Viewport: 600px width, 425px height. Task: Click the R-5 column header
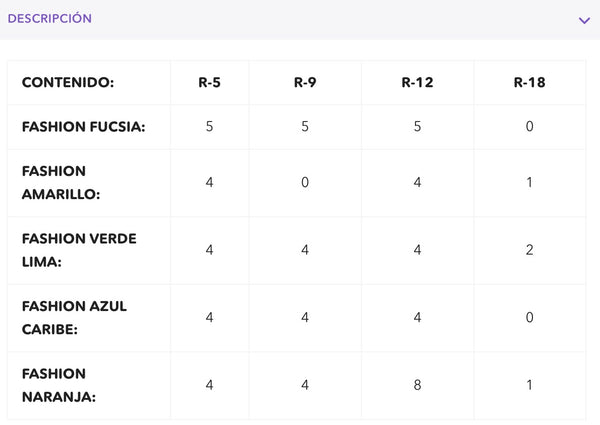(x=209, y=82)
